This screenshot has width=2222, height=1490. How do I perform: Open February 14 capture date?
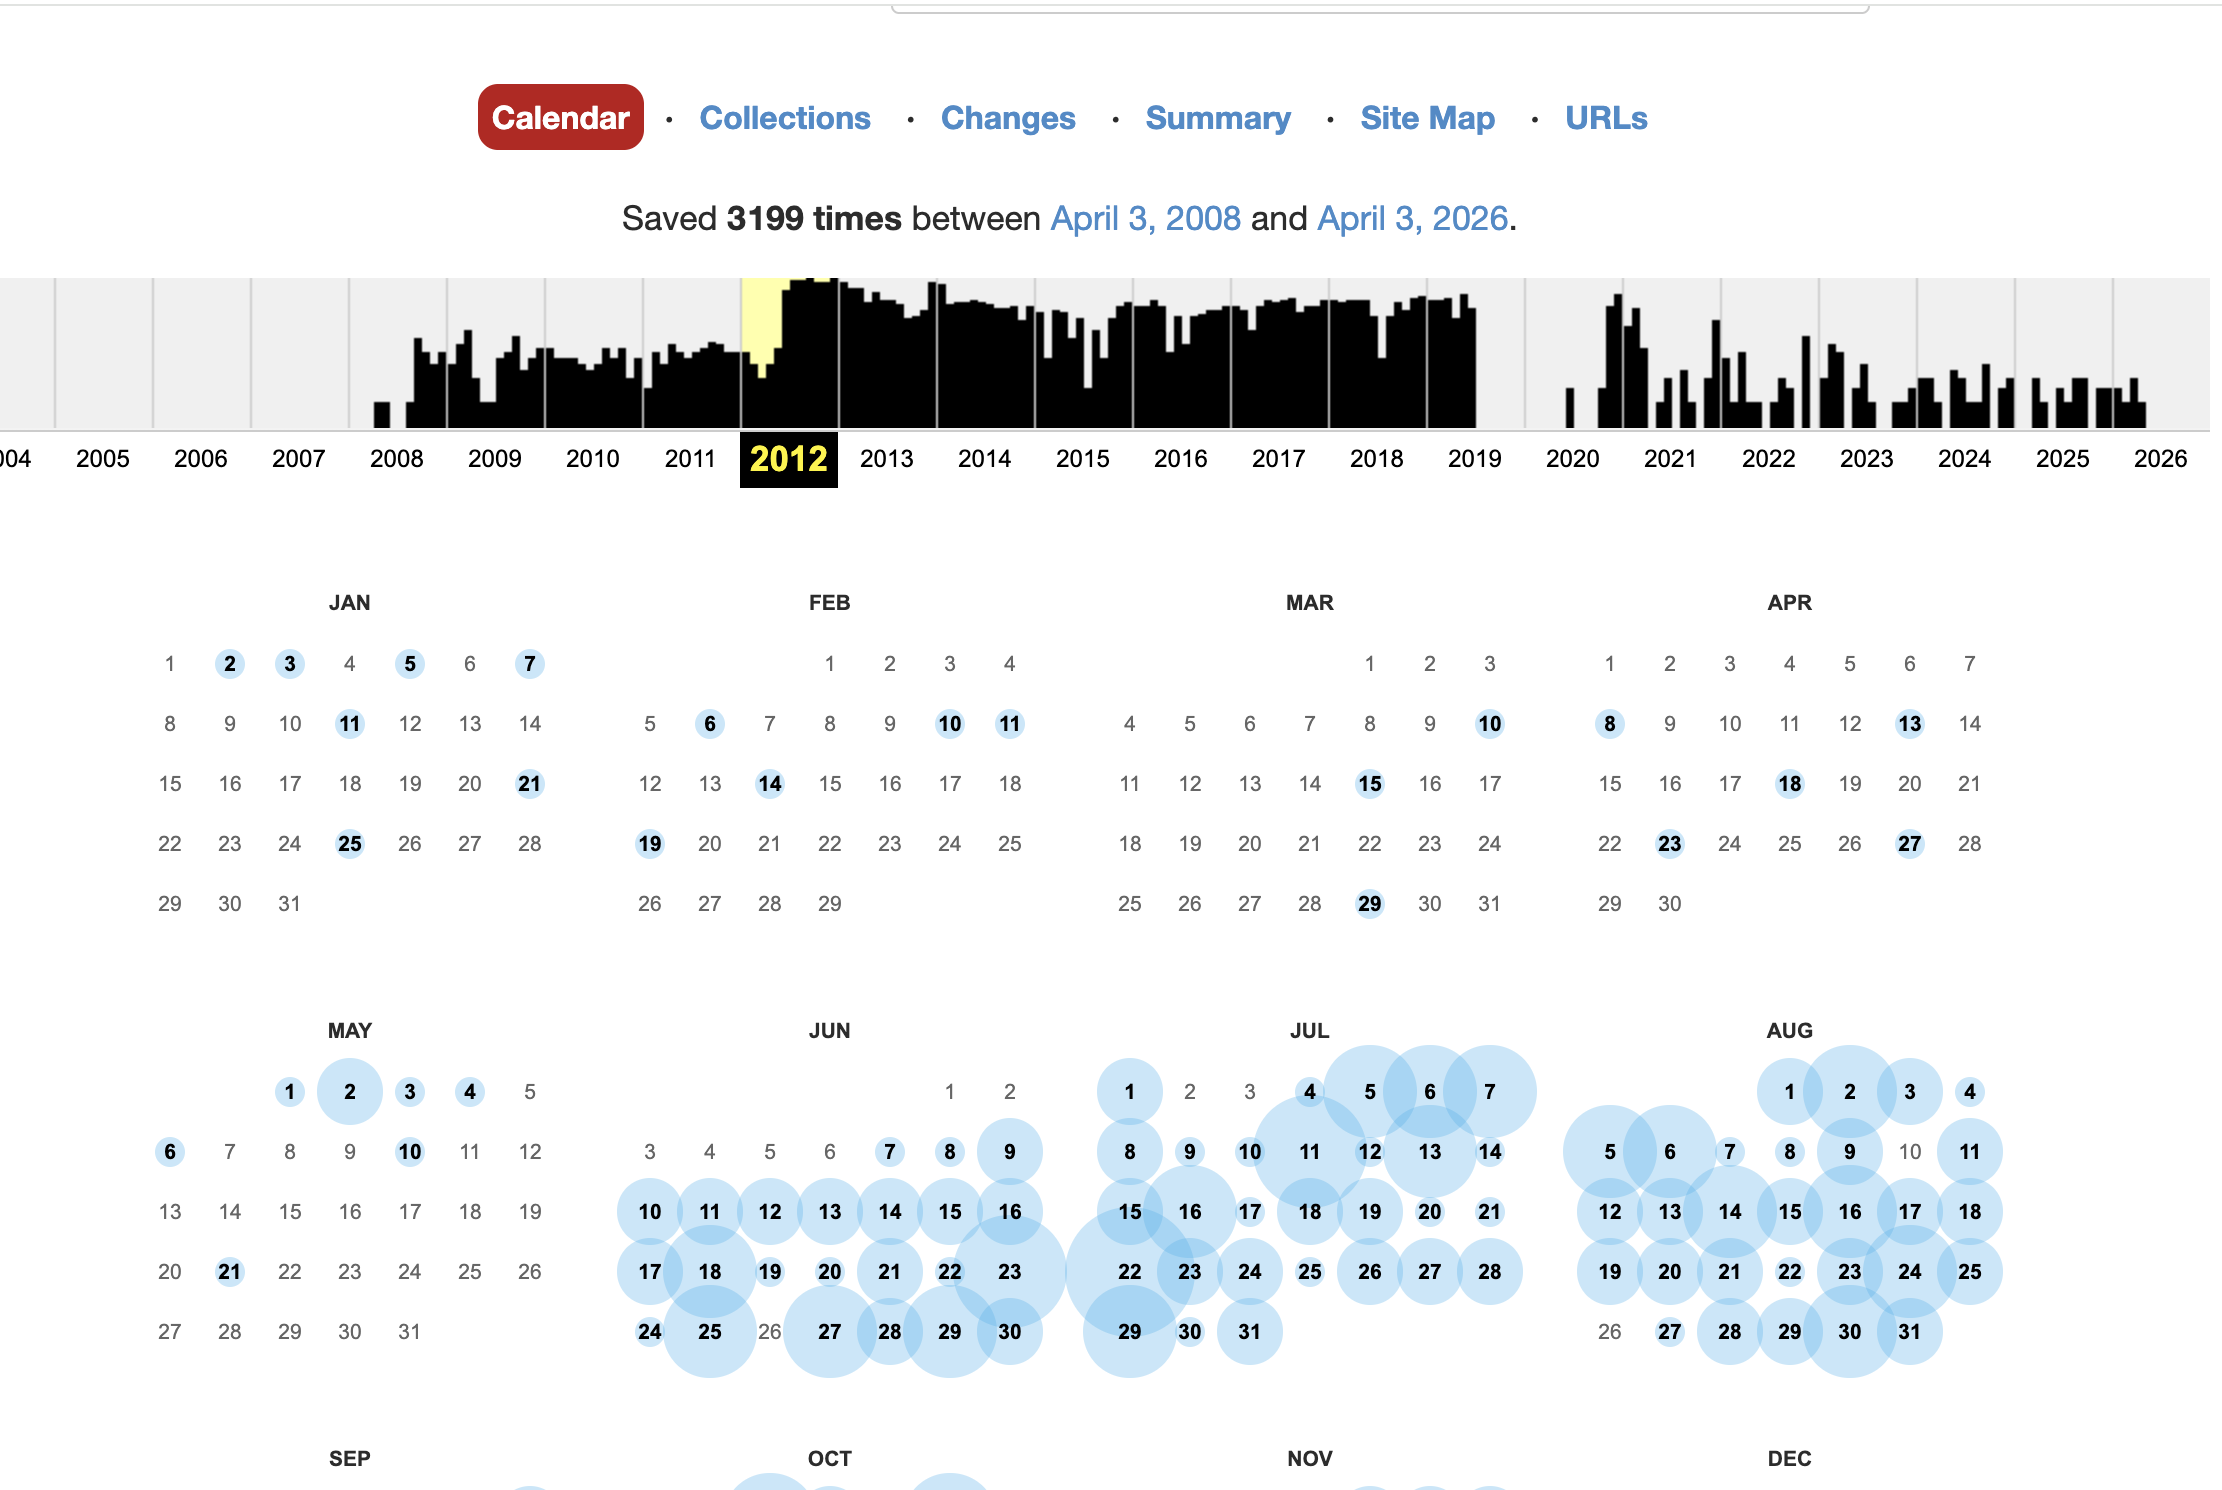click(770, 784)
